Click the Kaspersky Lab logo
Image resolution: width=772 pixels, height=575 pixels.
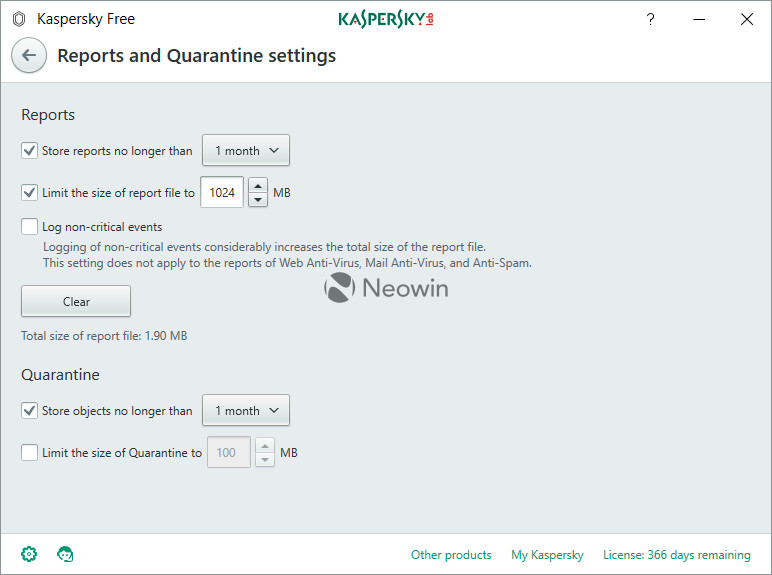pos(386,19)
